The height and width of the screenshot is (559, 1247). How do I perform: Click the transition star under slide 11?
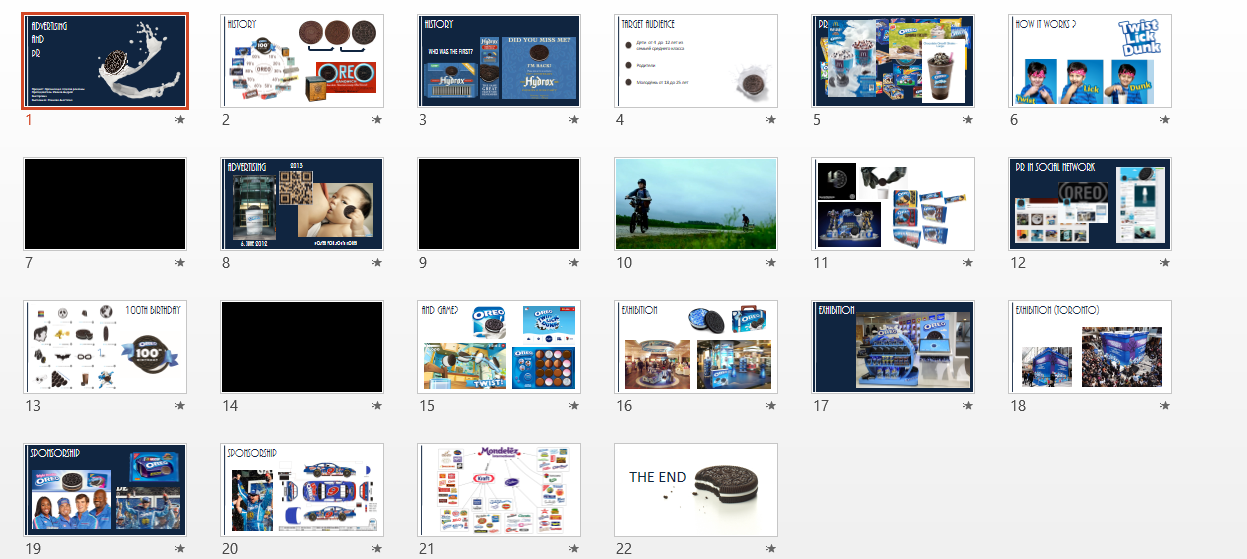click(x=968, y=263)
